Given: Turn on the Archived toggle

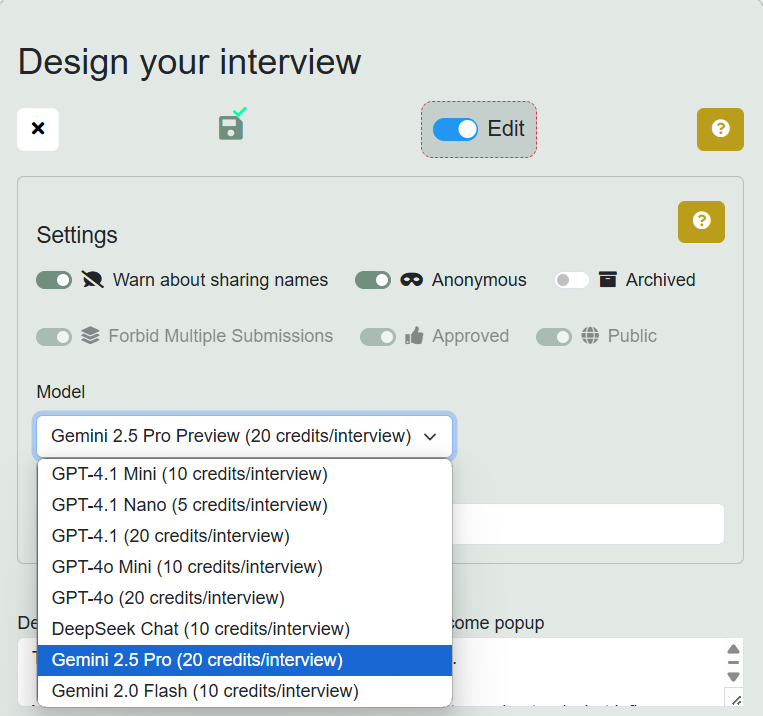Looking at the screenshot, I should [x=572, y=280].
